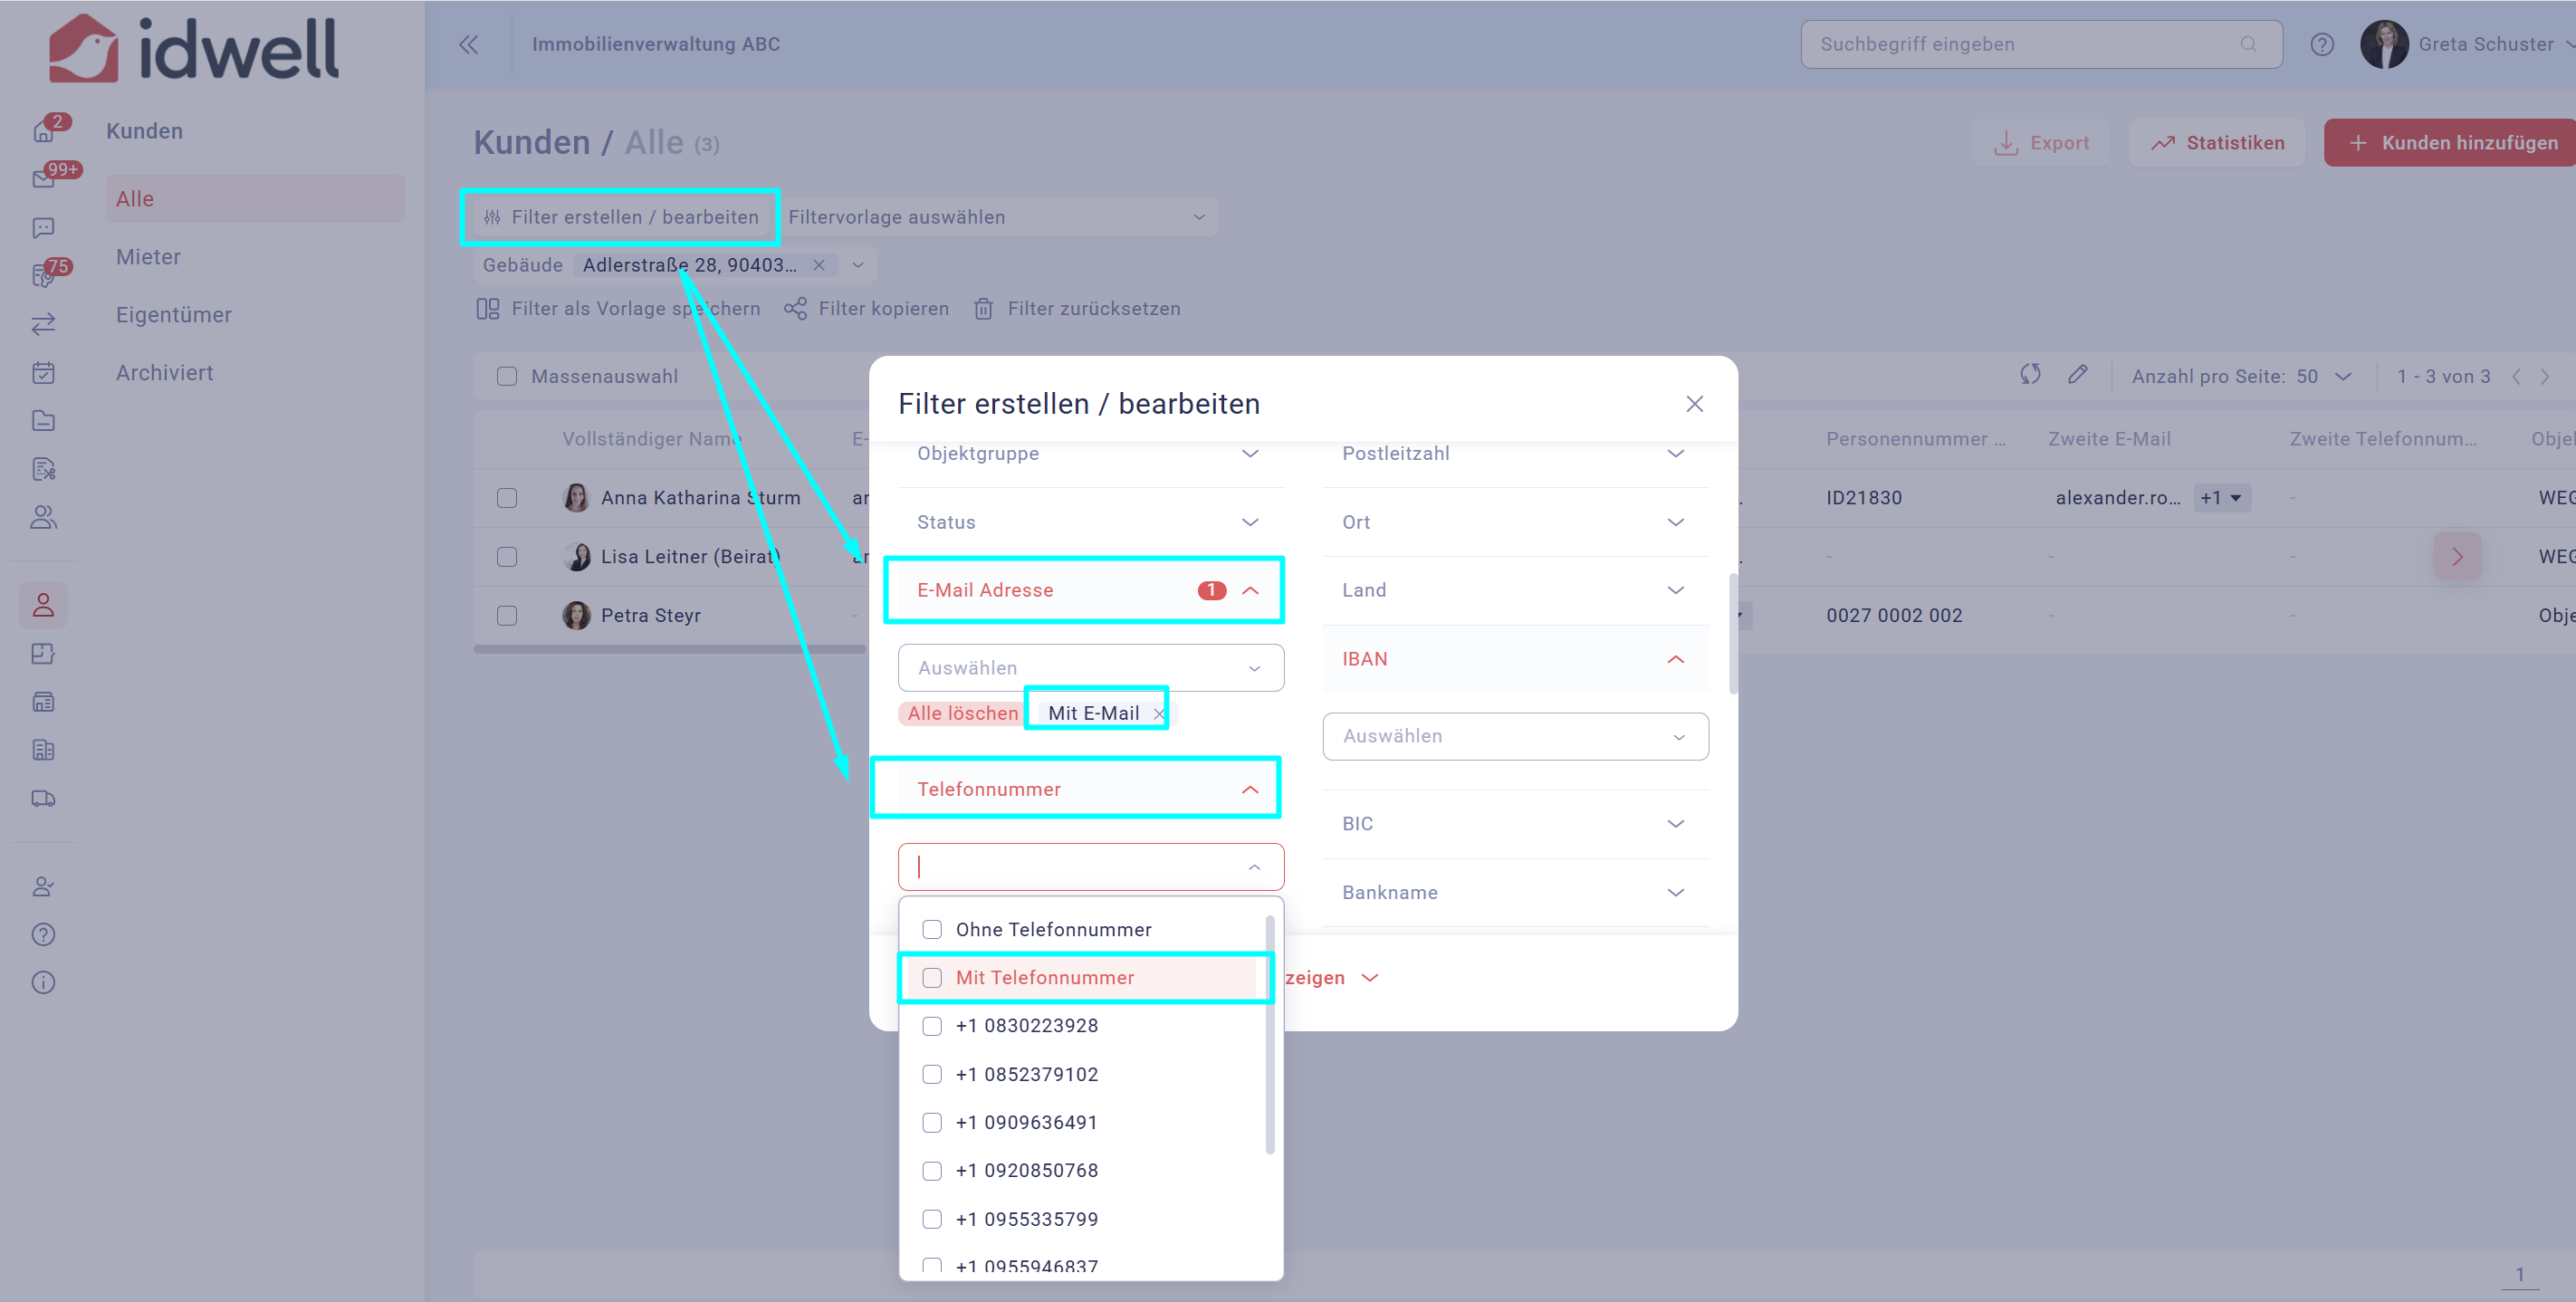The image size is (2576, 1302).
Task: Open the IBAN Auswählen dropdown
Action: coord(1515,736)
